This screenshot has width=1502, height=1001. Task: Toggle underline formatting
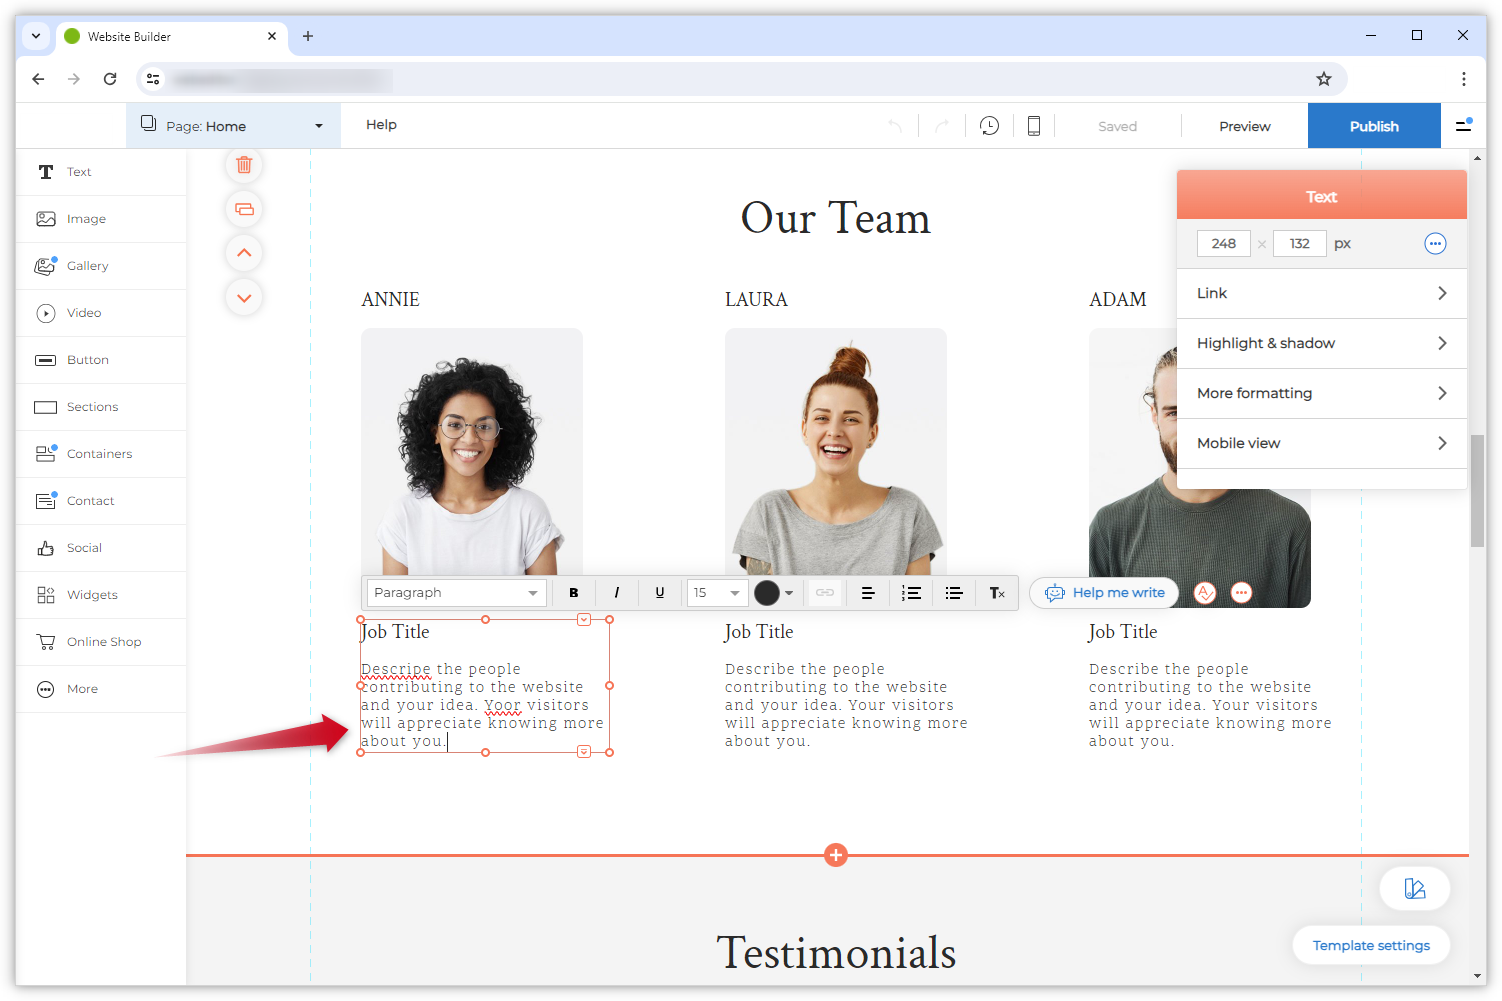coord(660,593)
